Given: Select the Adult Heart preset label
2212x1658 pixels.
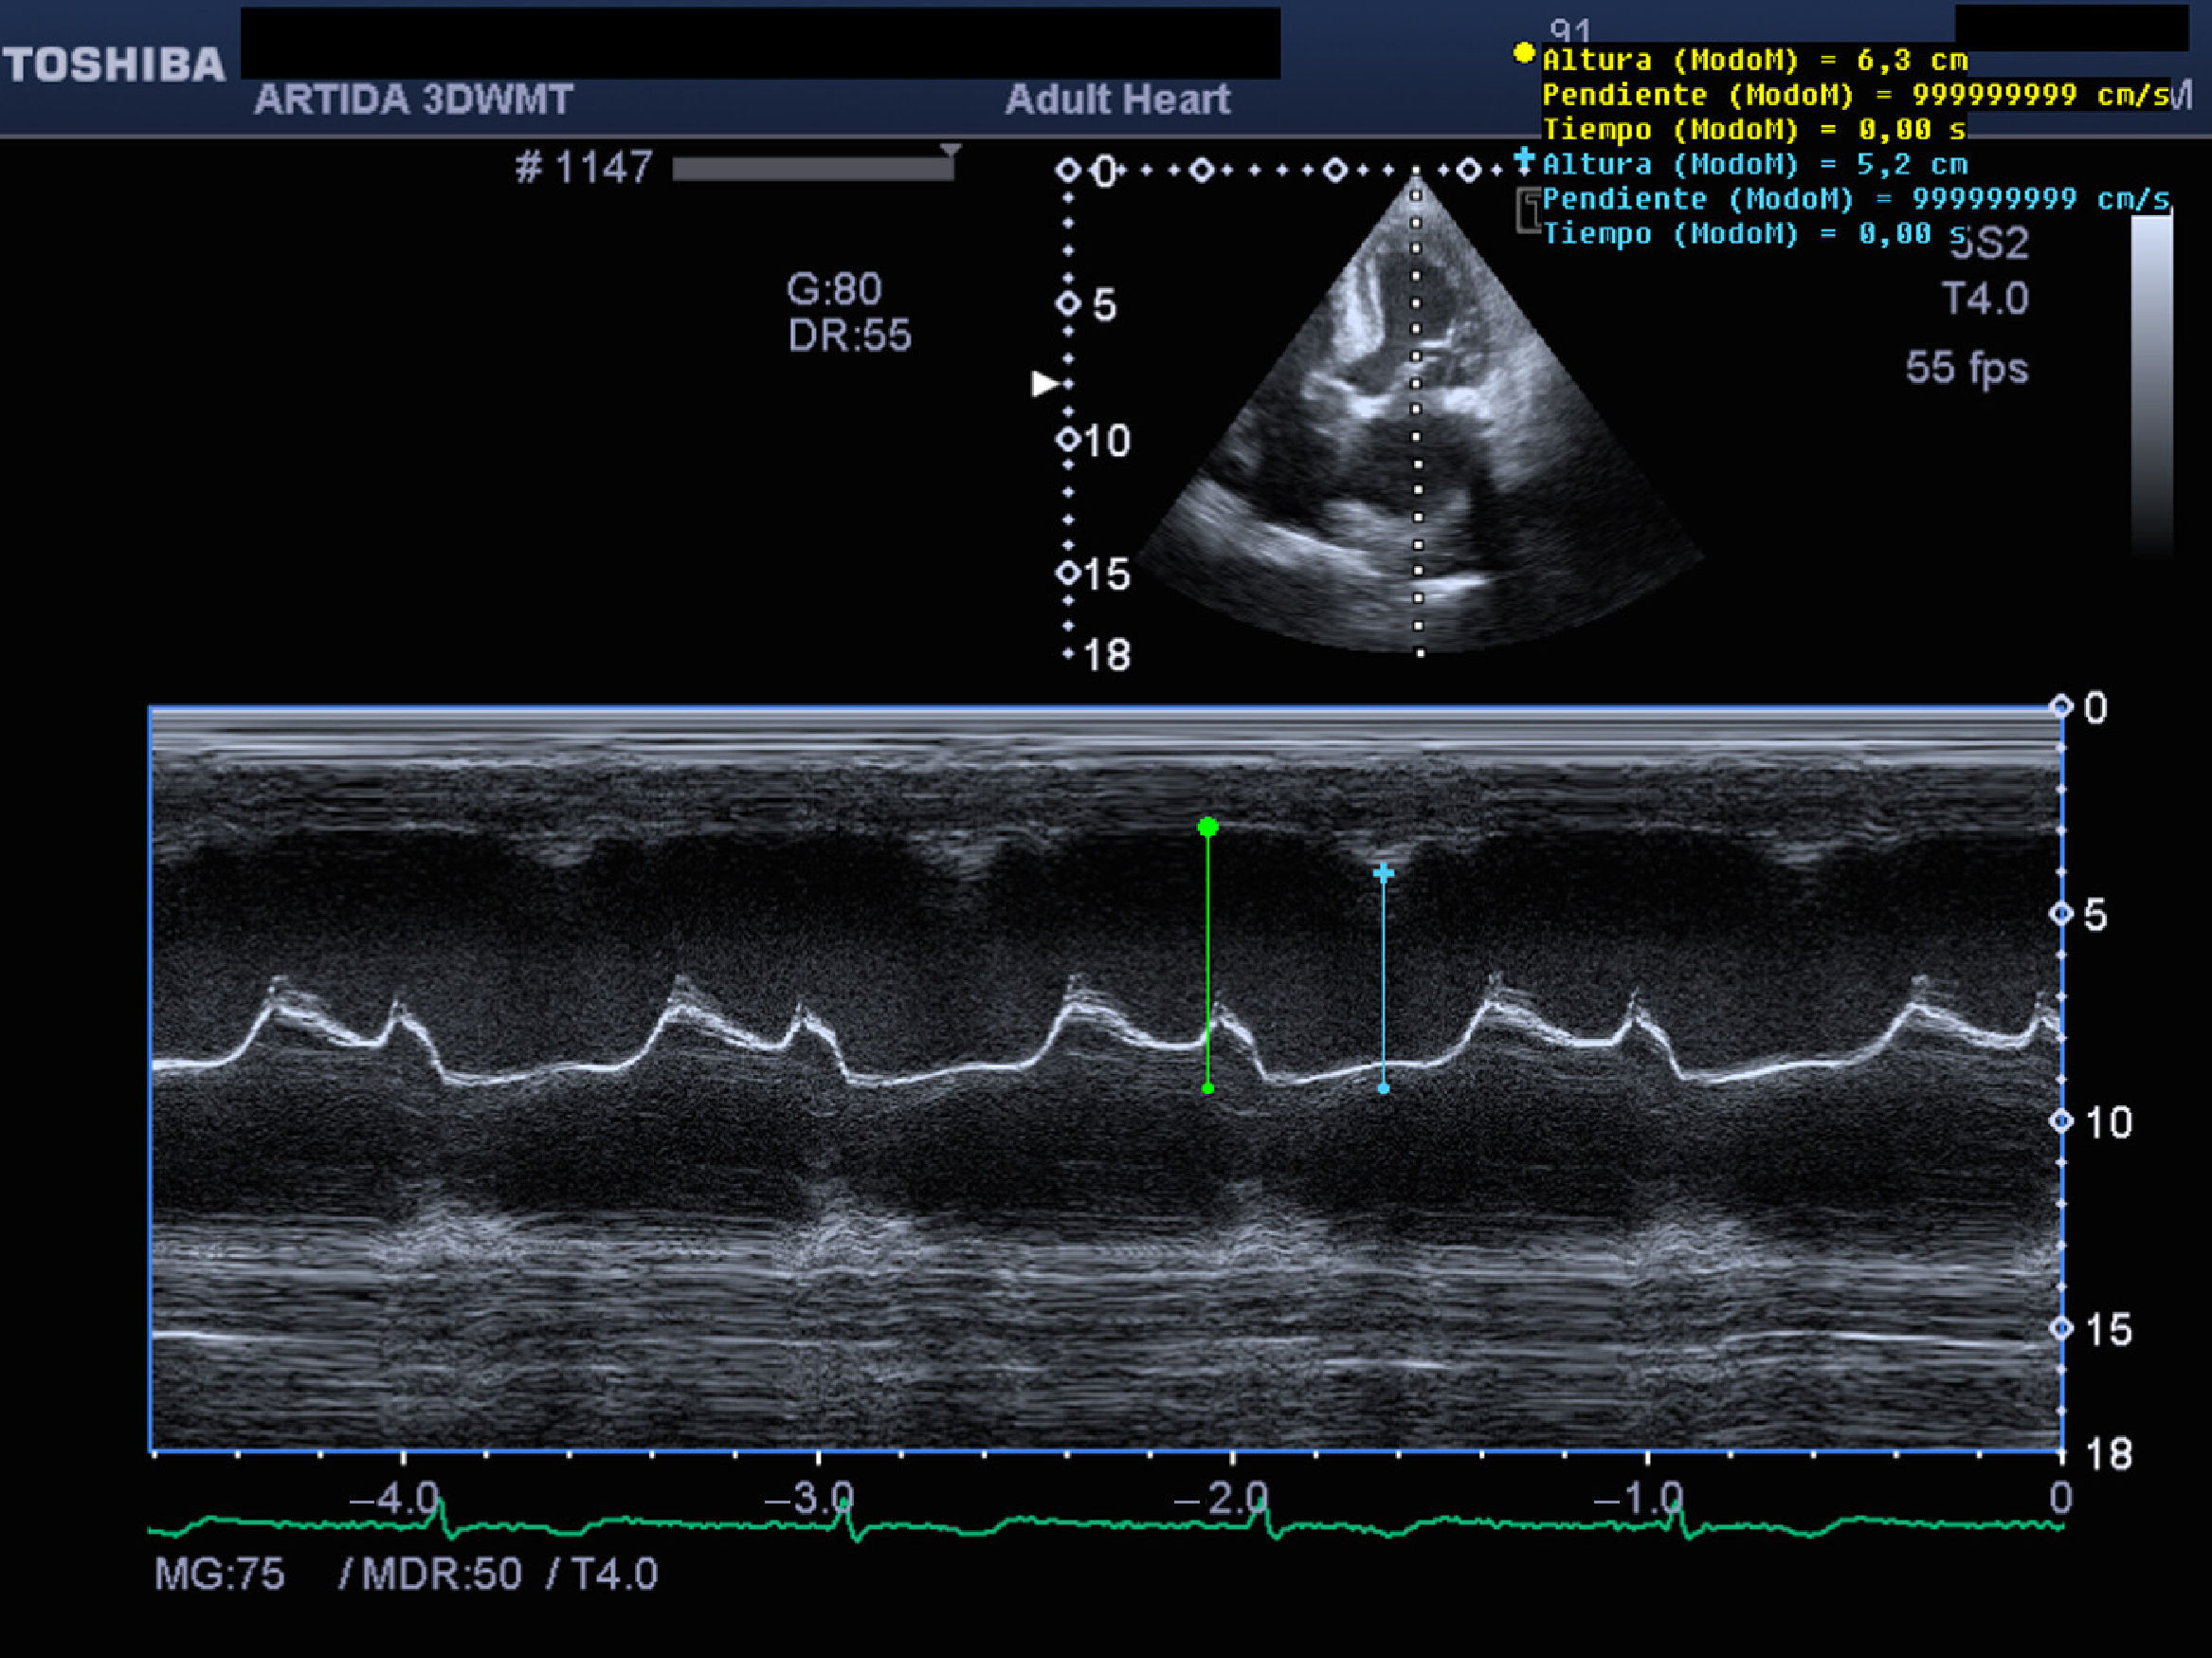Looking at the screenshot, I should coord(1117,100).
